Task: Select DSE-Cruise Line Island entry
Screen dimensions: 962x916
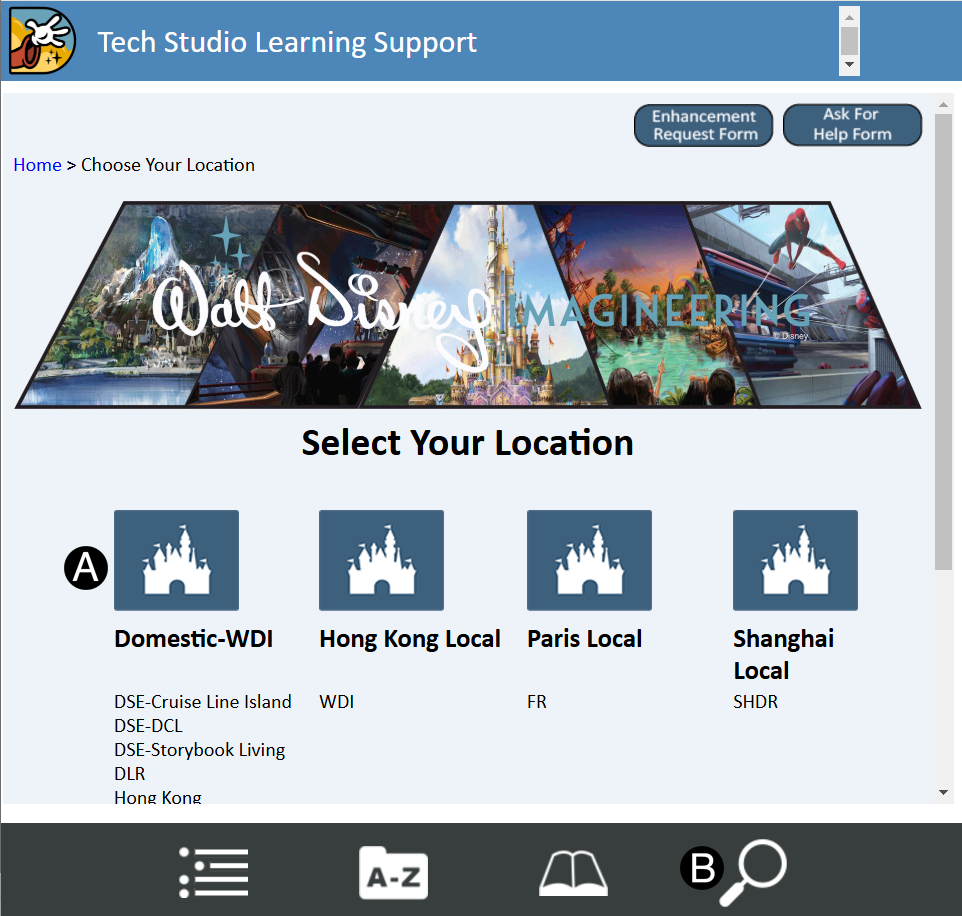Action: [x=203, y=702]
